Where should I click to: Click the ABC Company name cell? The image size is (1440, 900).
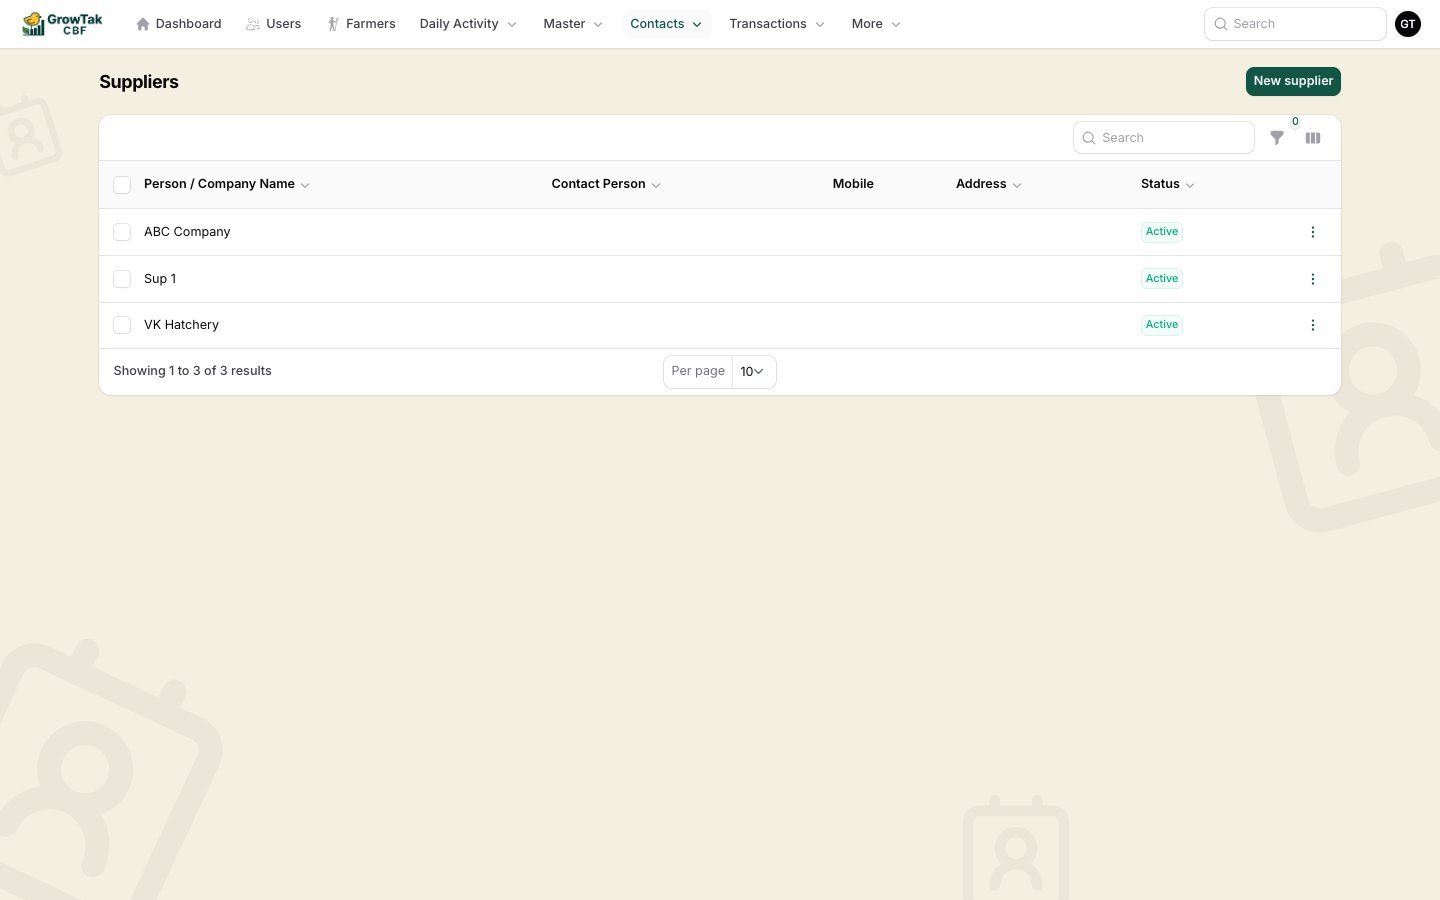coord(187,232)
